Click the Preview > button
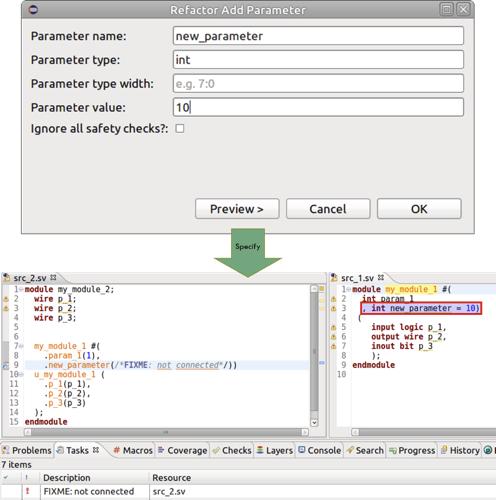 point(237,209)
